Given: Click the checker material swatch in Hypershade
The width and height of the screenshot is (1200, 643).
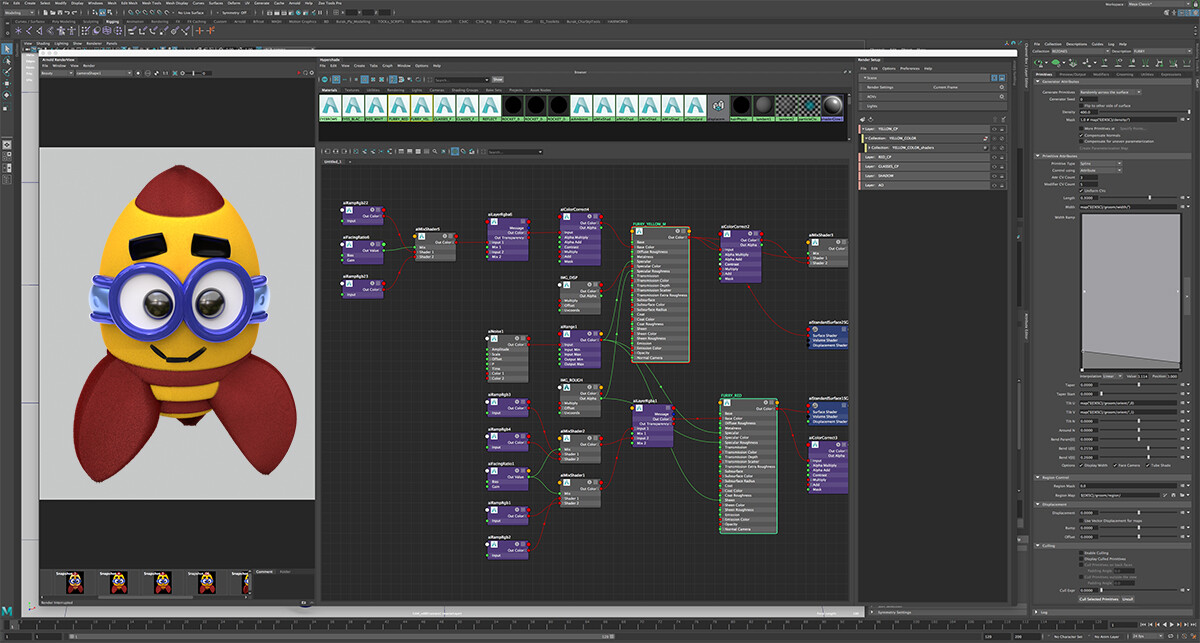Looking at the screenshot, I should 784,107.
